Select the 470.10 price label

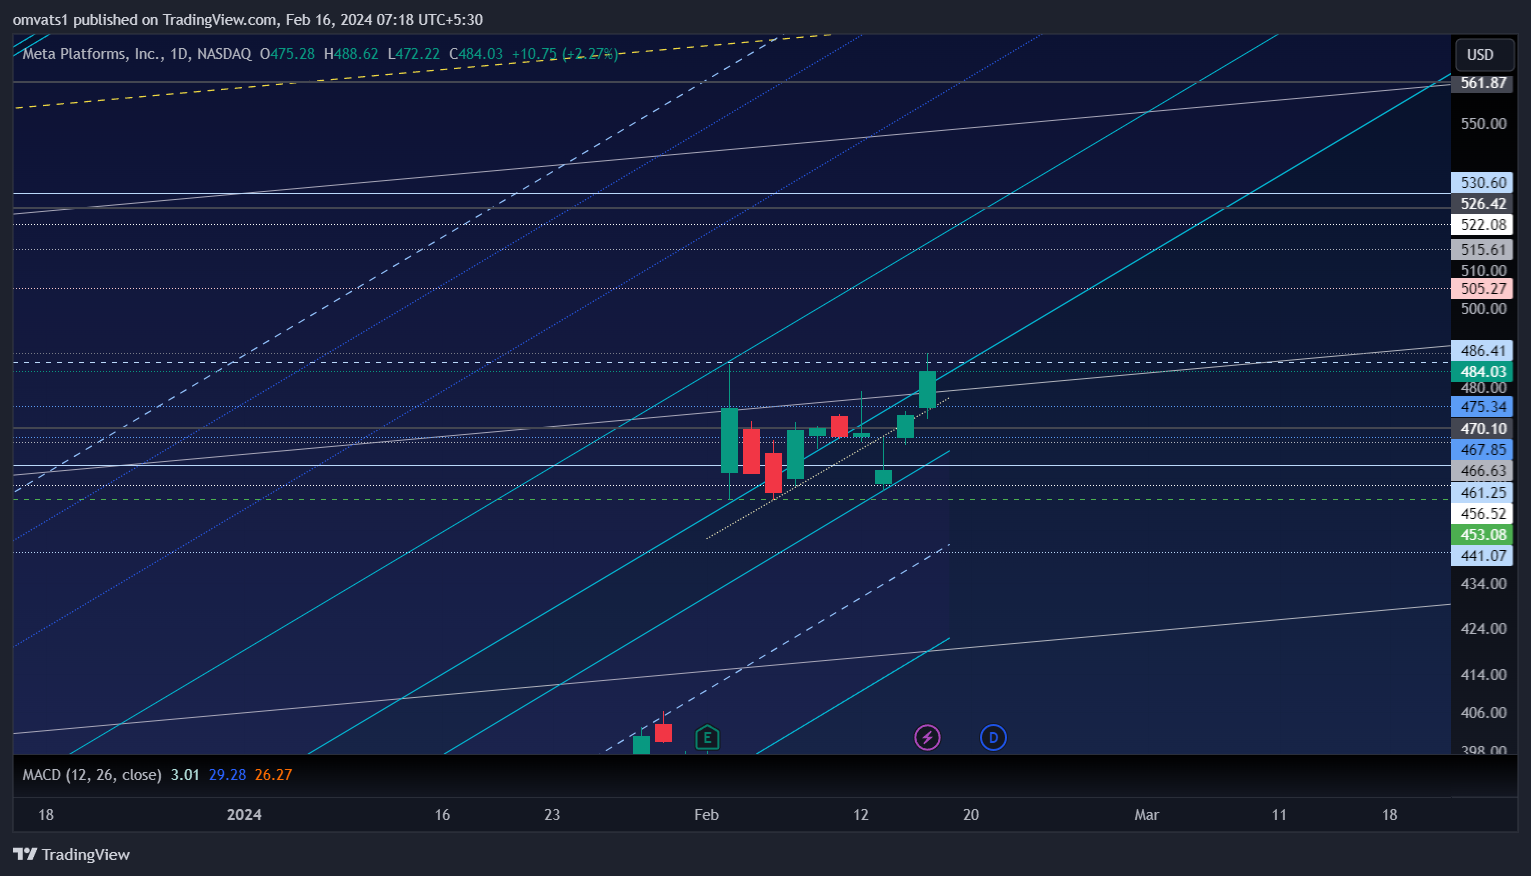1482,429
